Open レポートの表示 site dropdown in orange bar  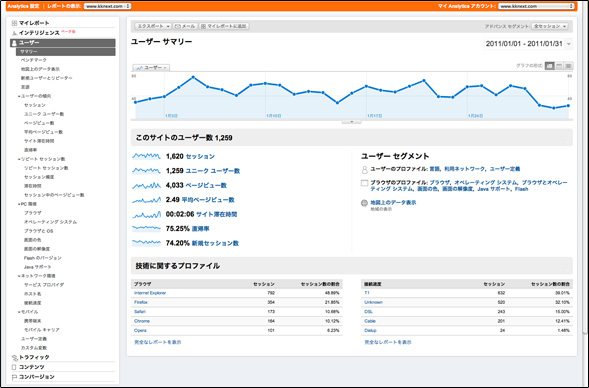[x=107, y=6]
